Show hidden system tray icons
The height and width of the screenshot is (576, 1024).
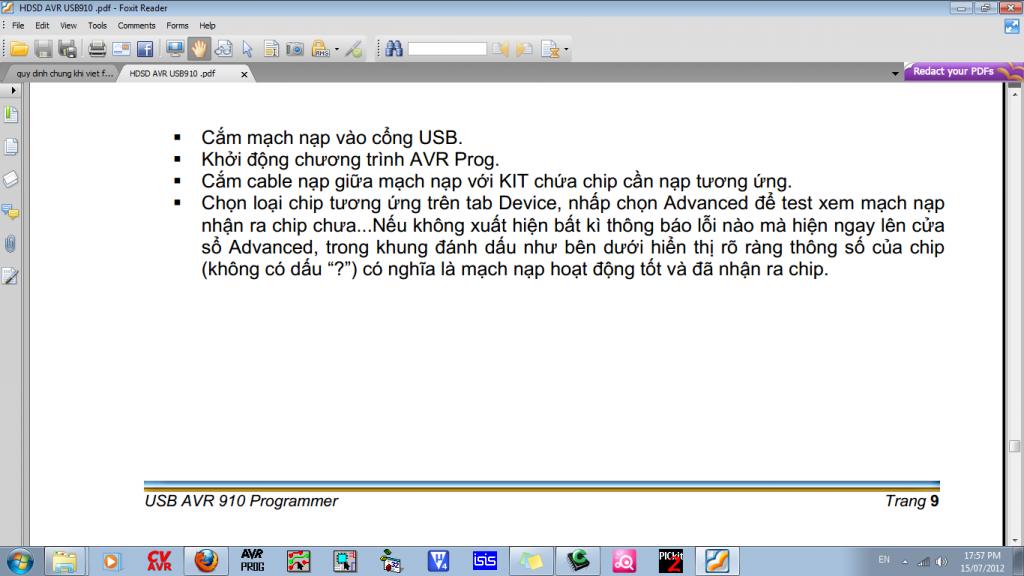(x=904, y=562)
